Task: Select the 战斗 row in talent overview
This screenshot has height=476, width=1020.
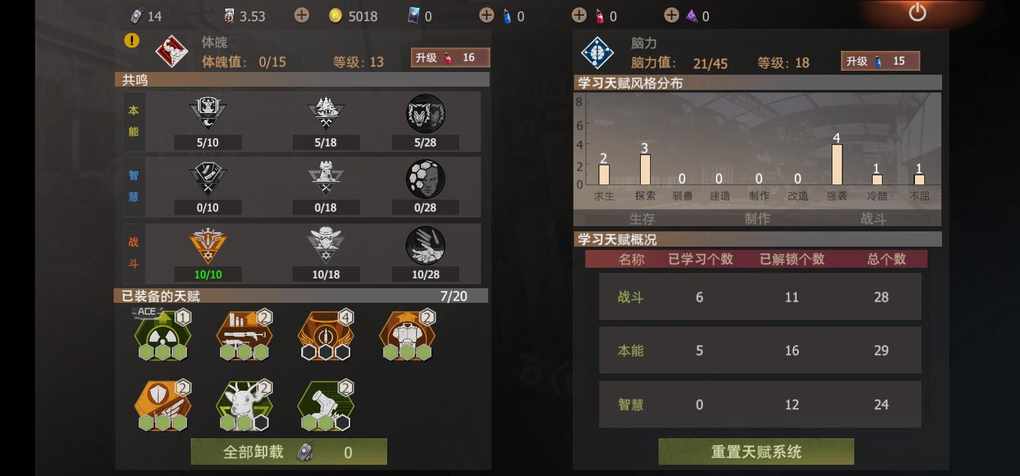Action: pyautogui.click(x=760, y=297)
